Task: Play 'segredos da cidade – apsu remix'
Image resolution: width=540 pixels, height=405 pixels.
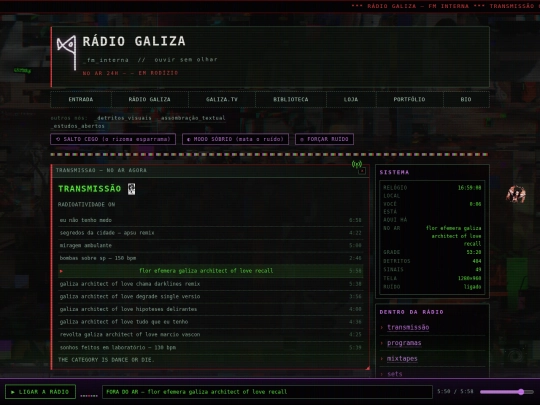Action: (x=210, y=233)
